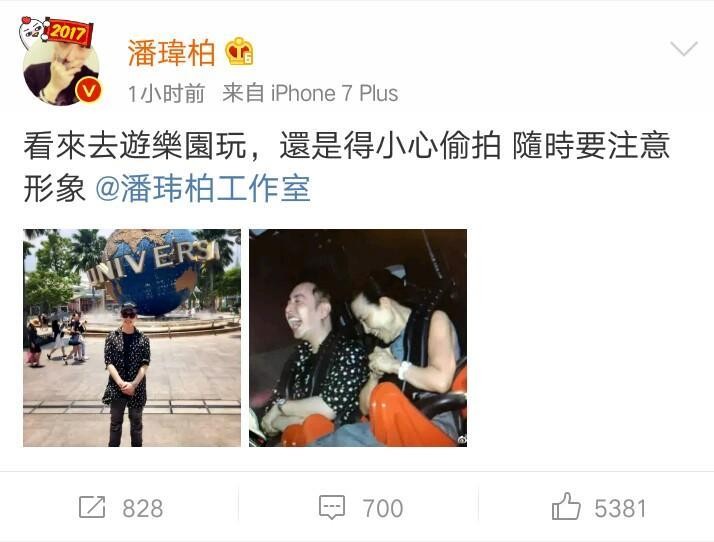Open the Universal globe photo thumbnail
The width and height of the screenshot is (714, 542).
point(132,338)
